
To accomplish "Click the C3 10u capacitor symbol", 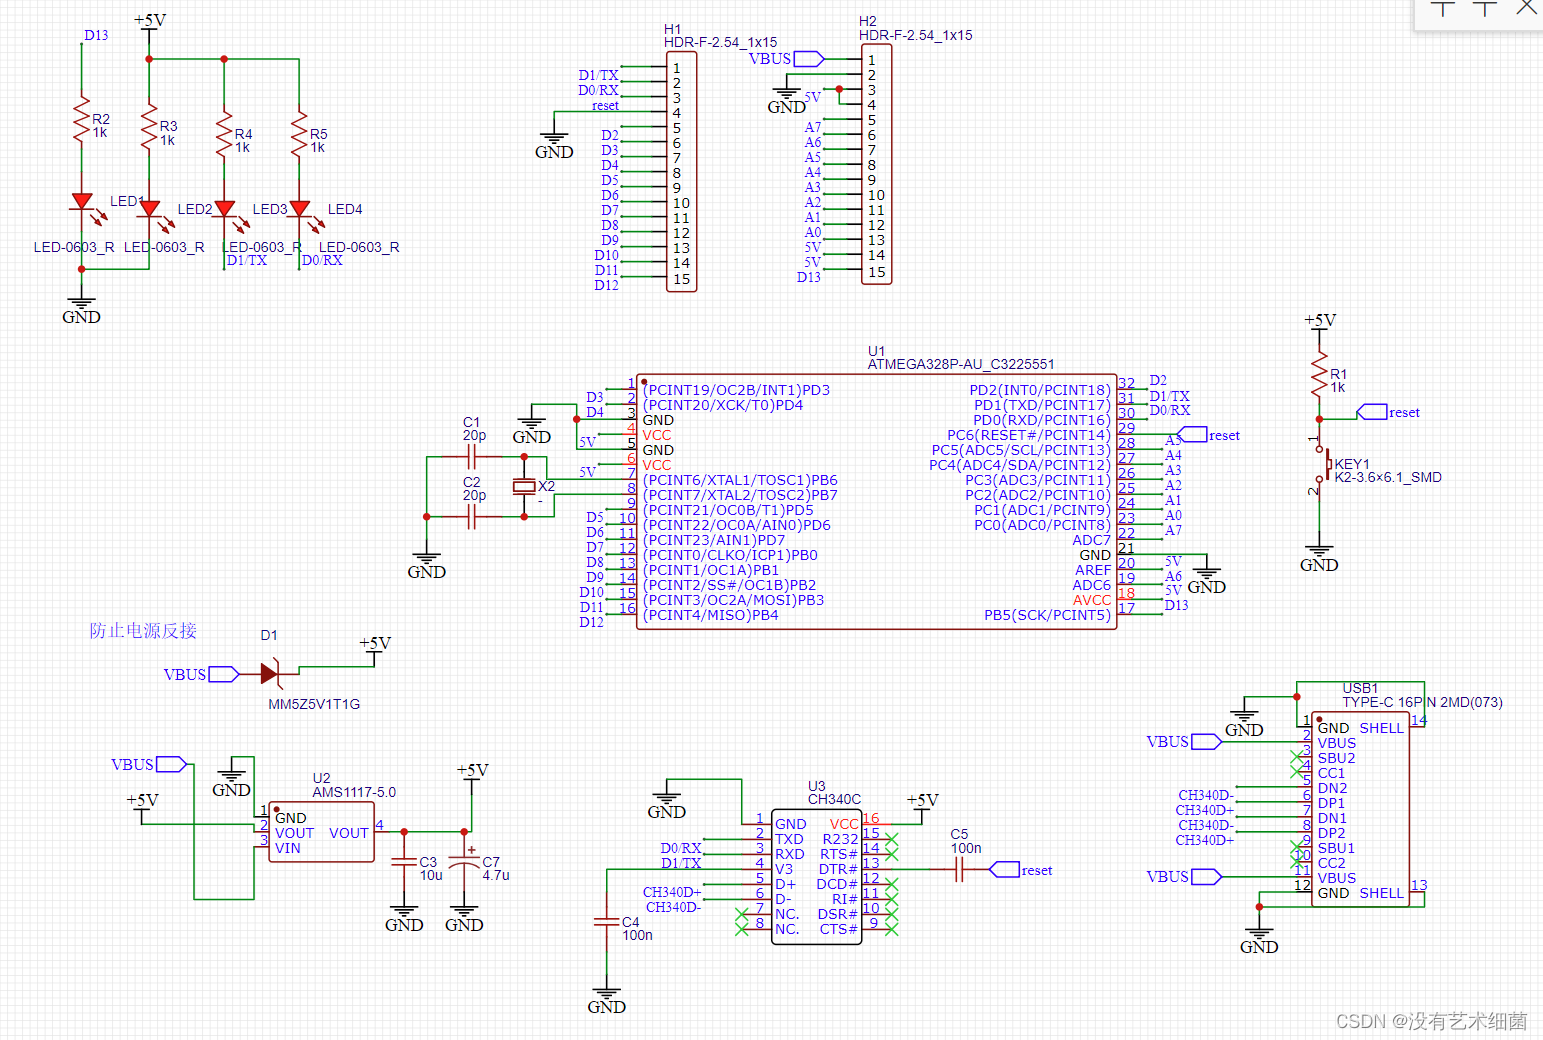I will click(404, 862).
